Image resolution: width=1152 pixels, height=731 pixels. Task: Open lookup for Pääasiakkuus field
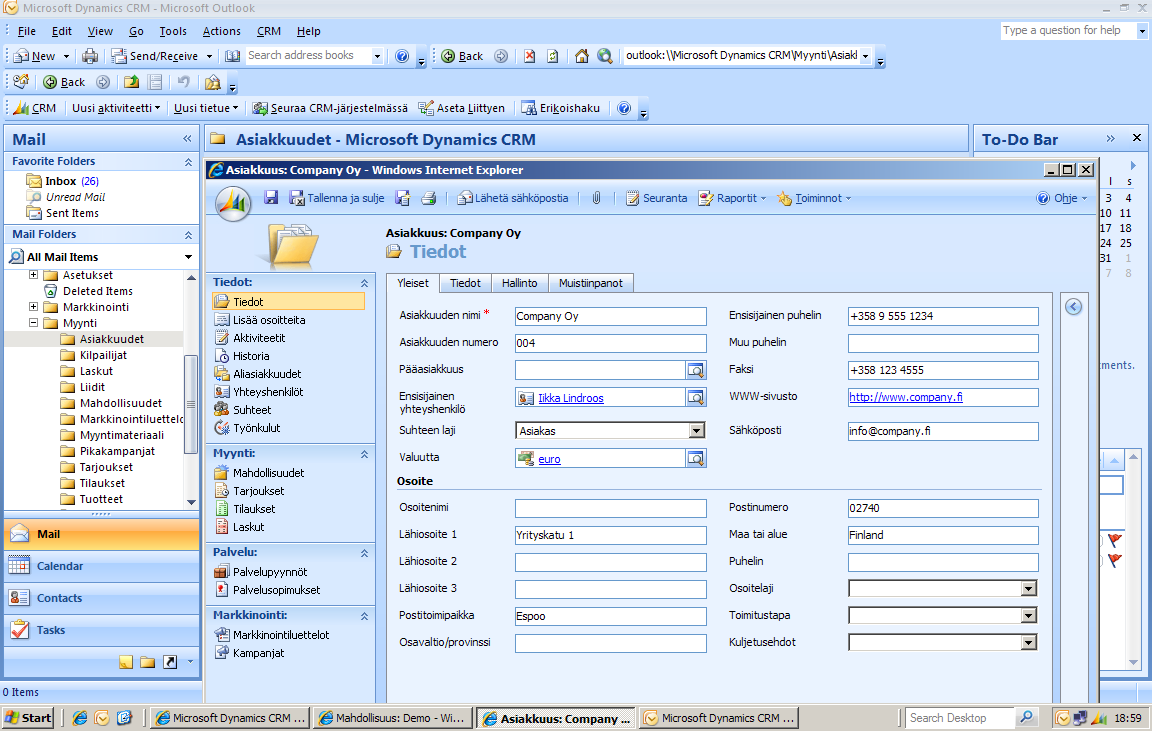[x=695, y=370]
